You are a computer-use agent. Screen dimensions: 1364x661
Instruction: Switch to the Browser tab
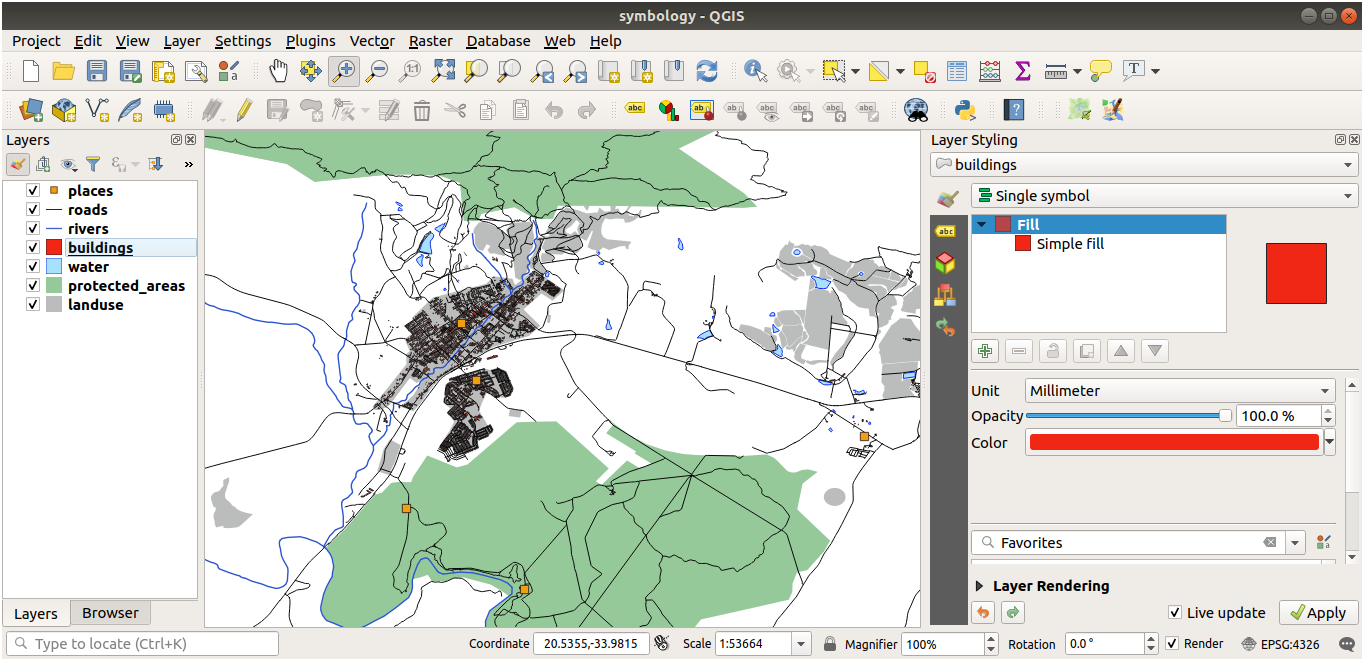(x=110, y=613)
